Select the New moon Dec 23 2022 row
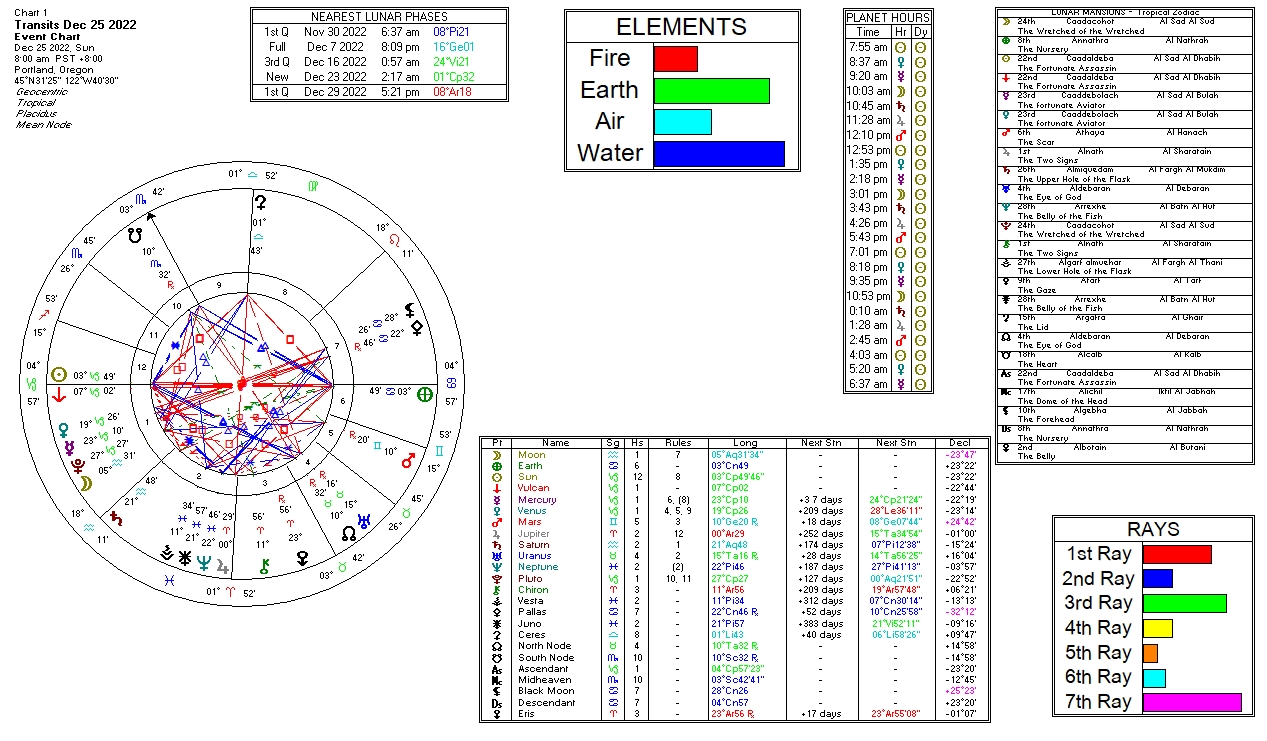Viewport: 1267px width, 741px height. [x=379, y=76]
